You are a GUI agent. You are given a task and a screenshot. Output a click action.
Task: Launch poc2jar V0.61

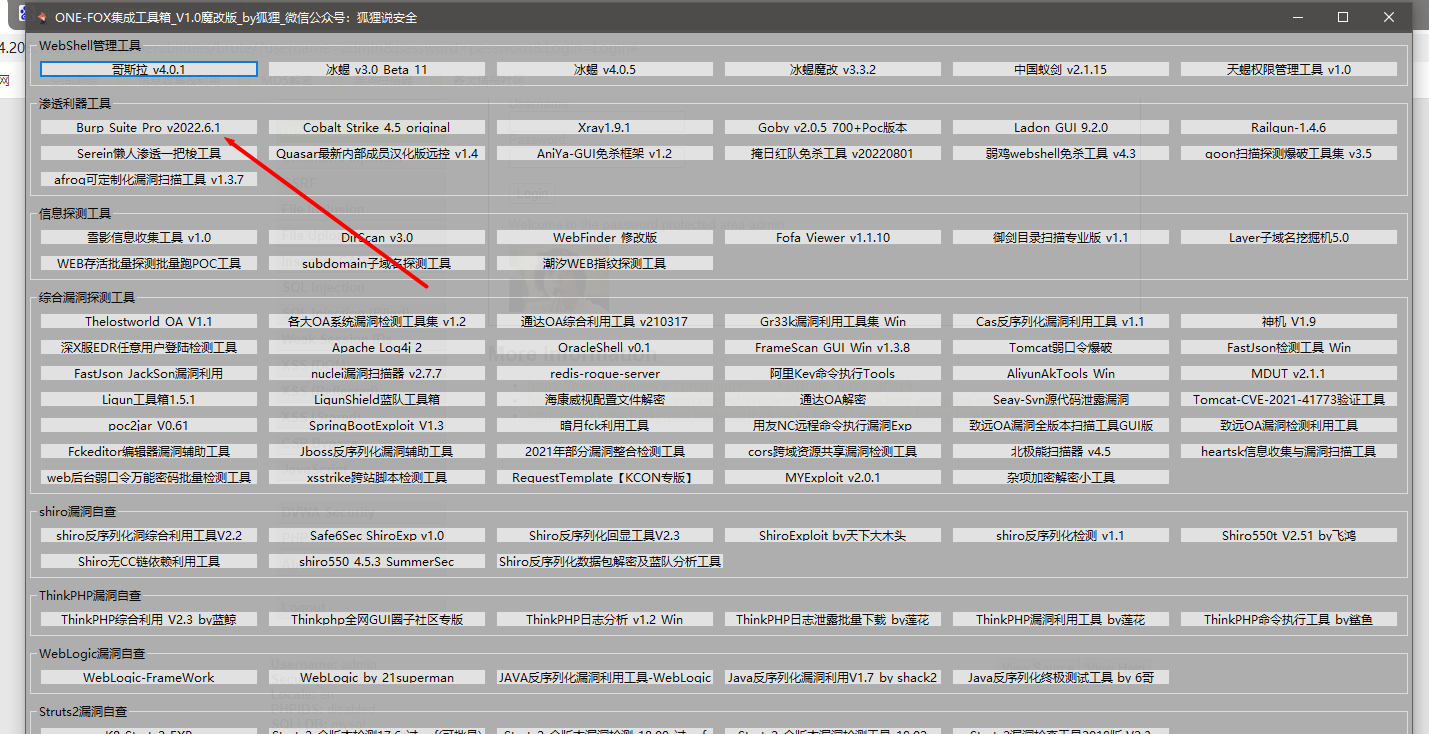point(149,426)
